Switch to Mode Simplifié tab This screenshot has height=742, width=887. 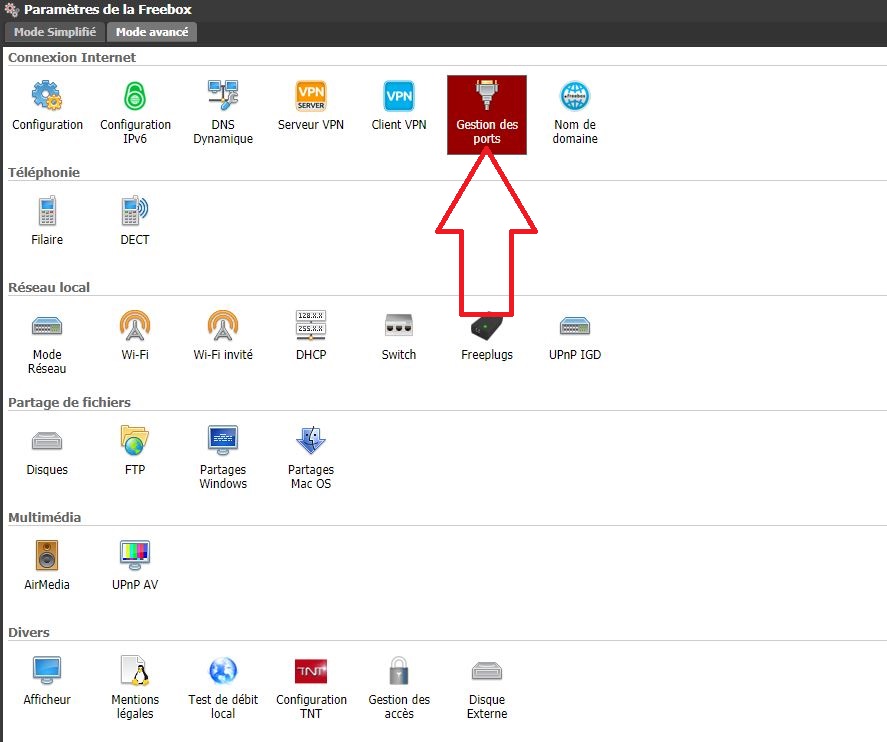pos(55,32)
